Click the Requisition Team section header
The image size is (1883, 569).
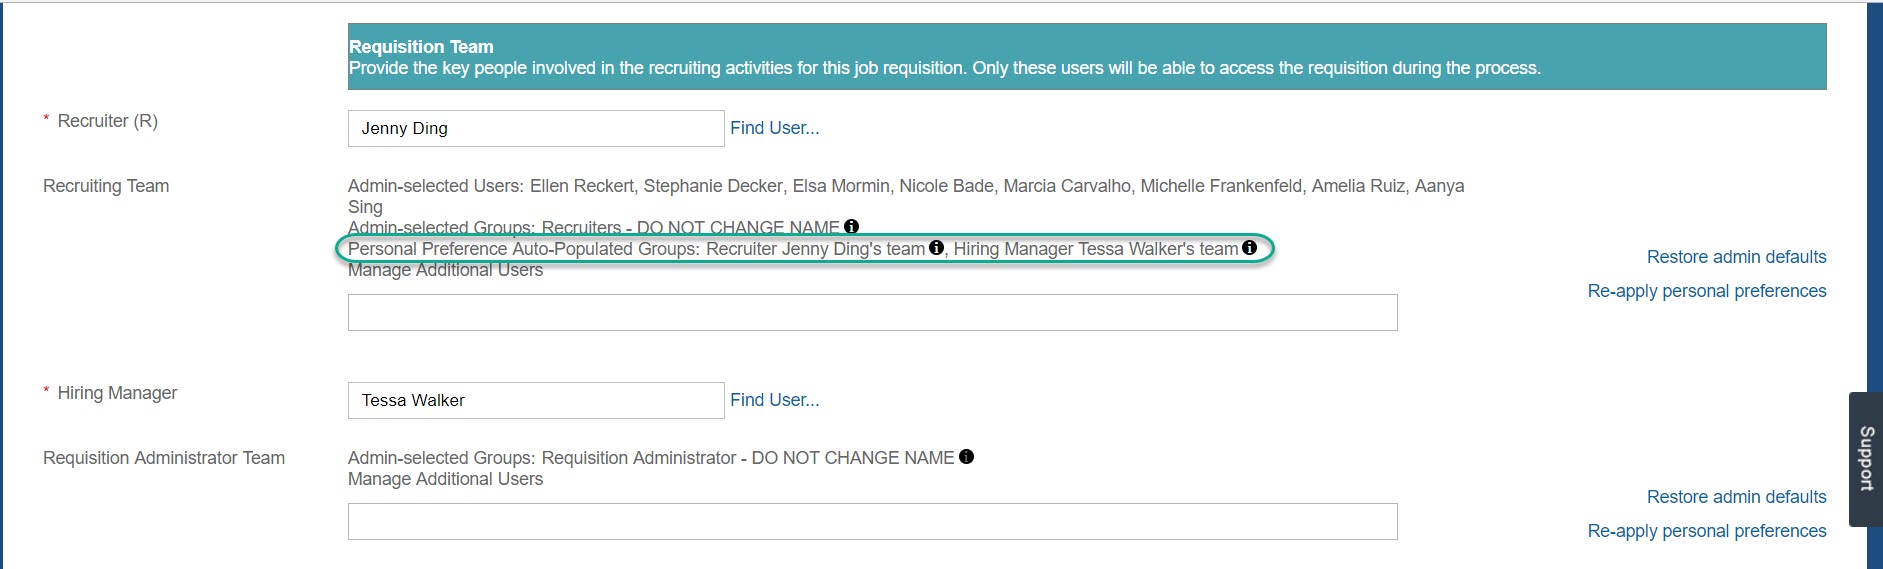click(x=1087, y=57)
